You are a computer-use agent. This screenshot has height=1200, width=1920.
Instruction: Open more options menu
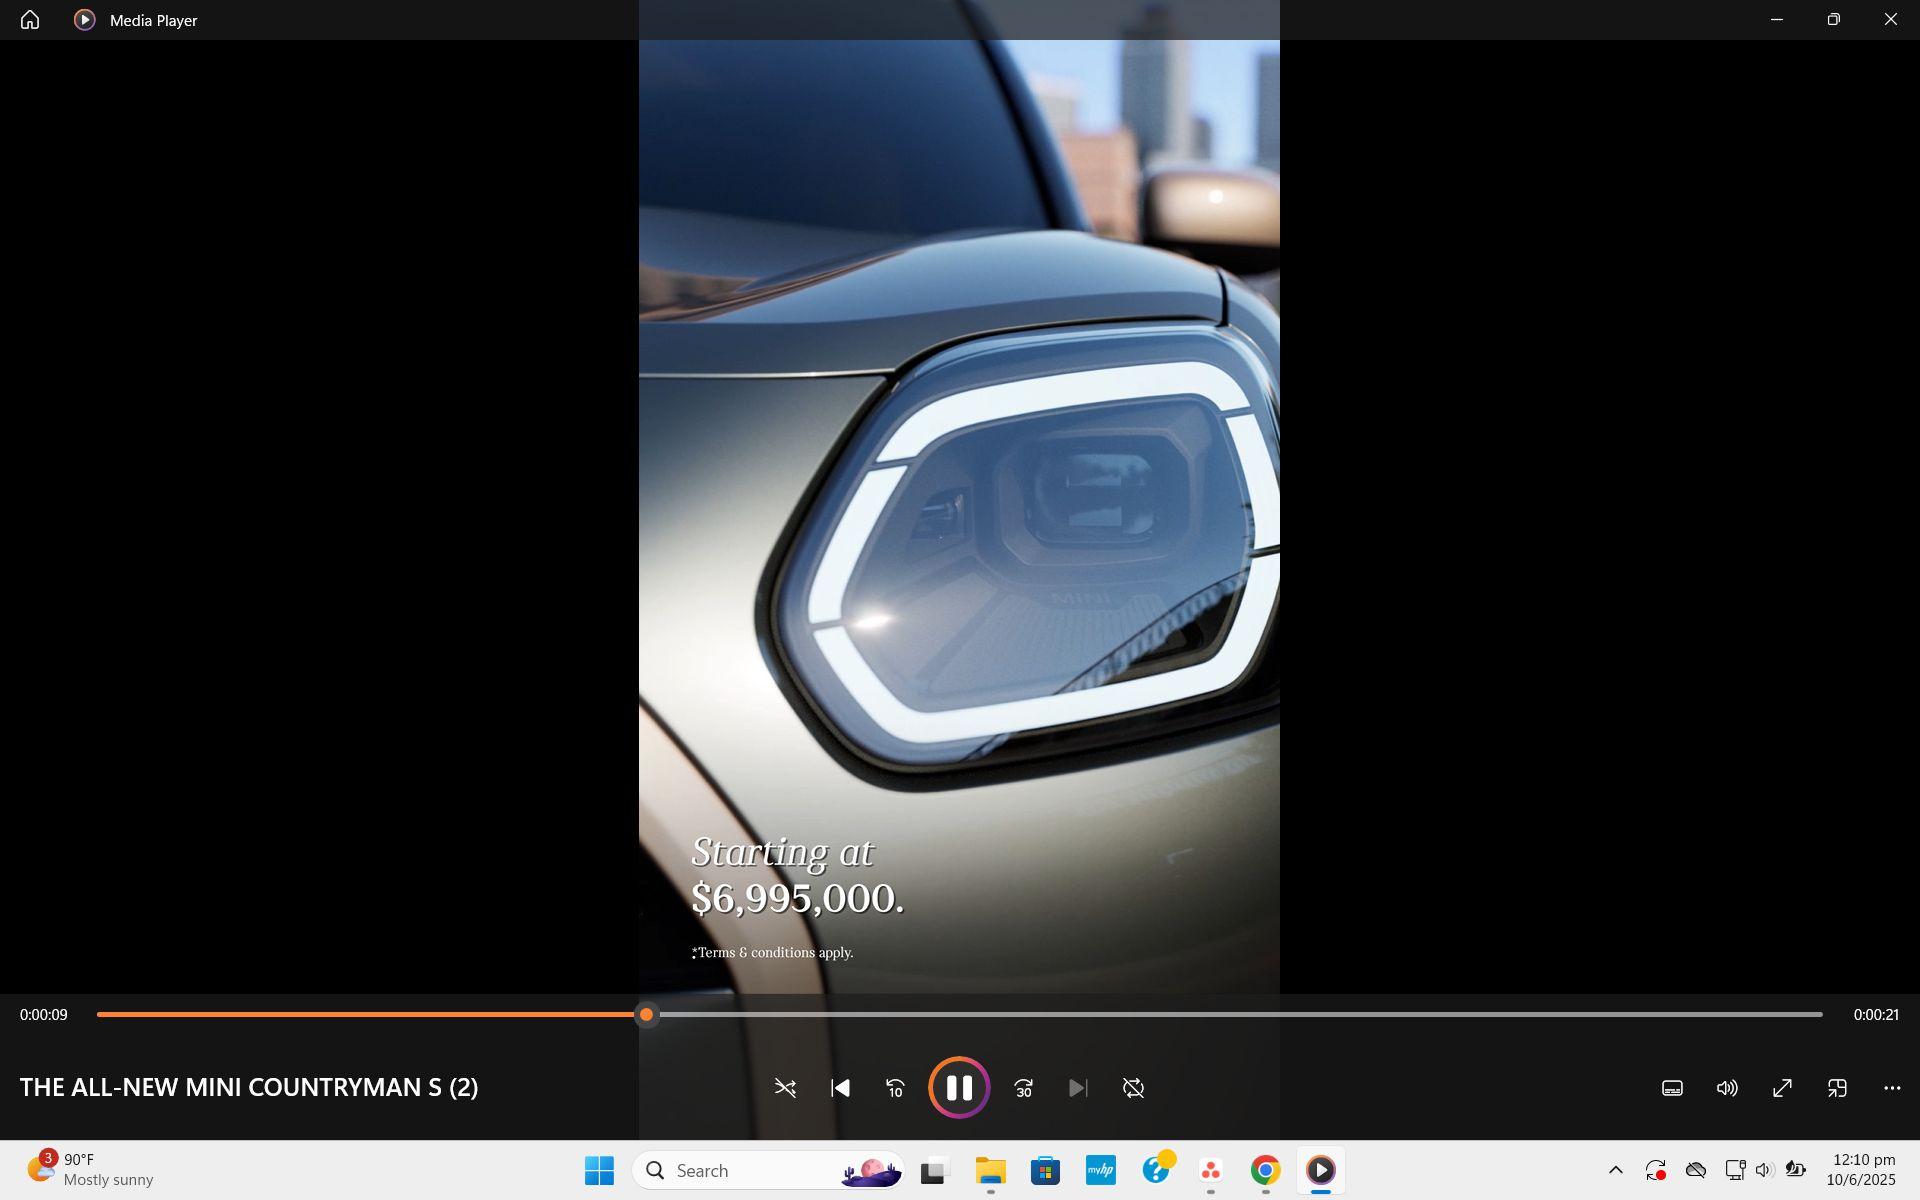pyautogui.click(x=1892, y=1088)
